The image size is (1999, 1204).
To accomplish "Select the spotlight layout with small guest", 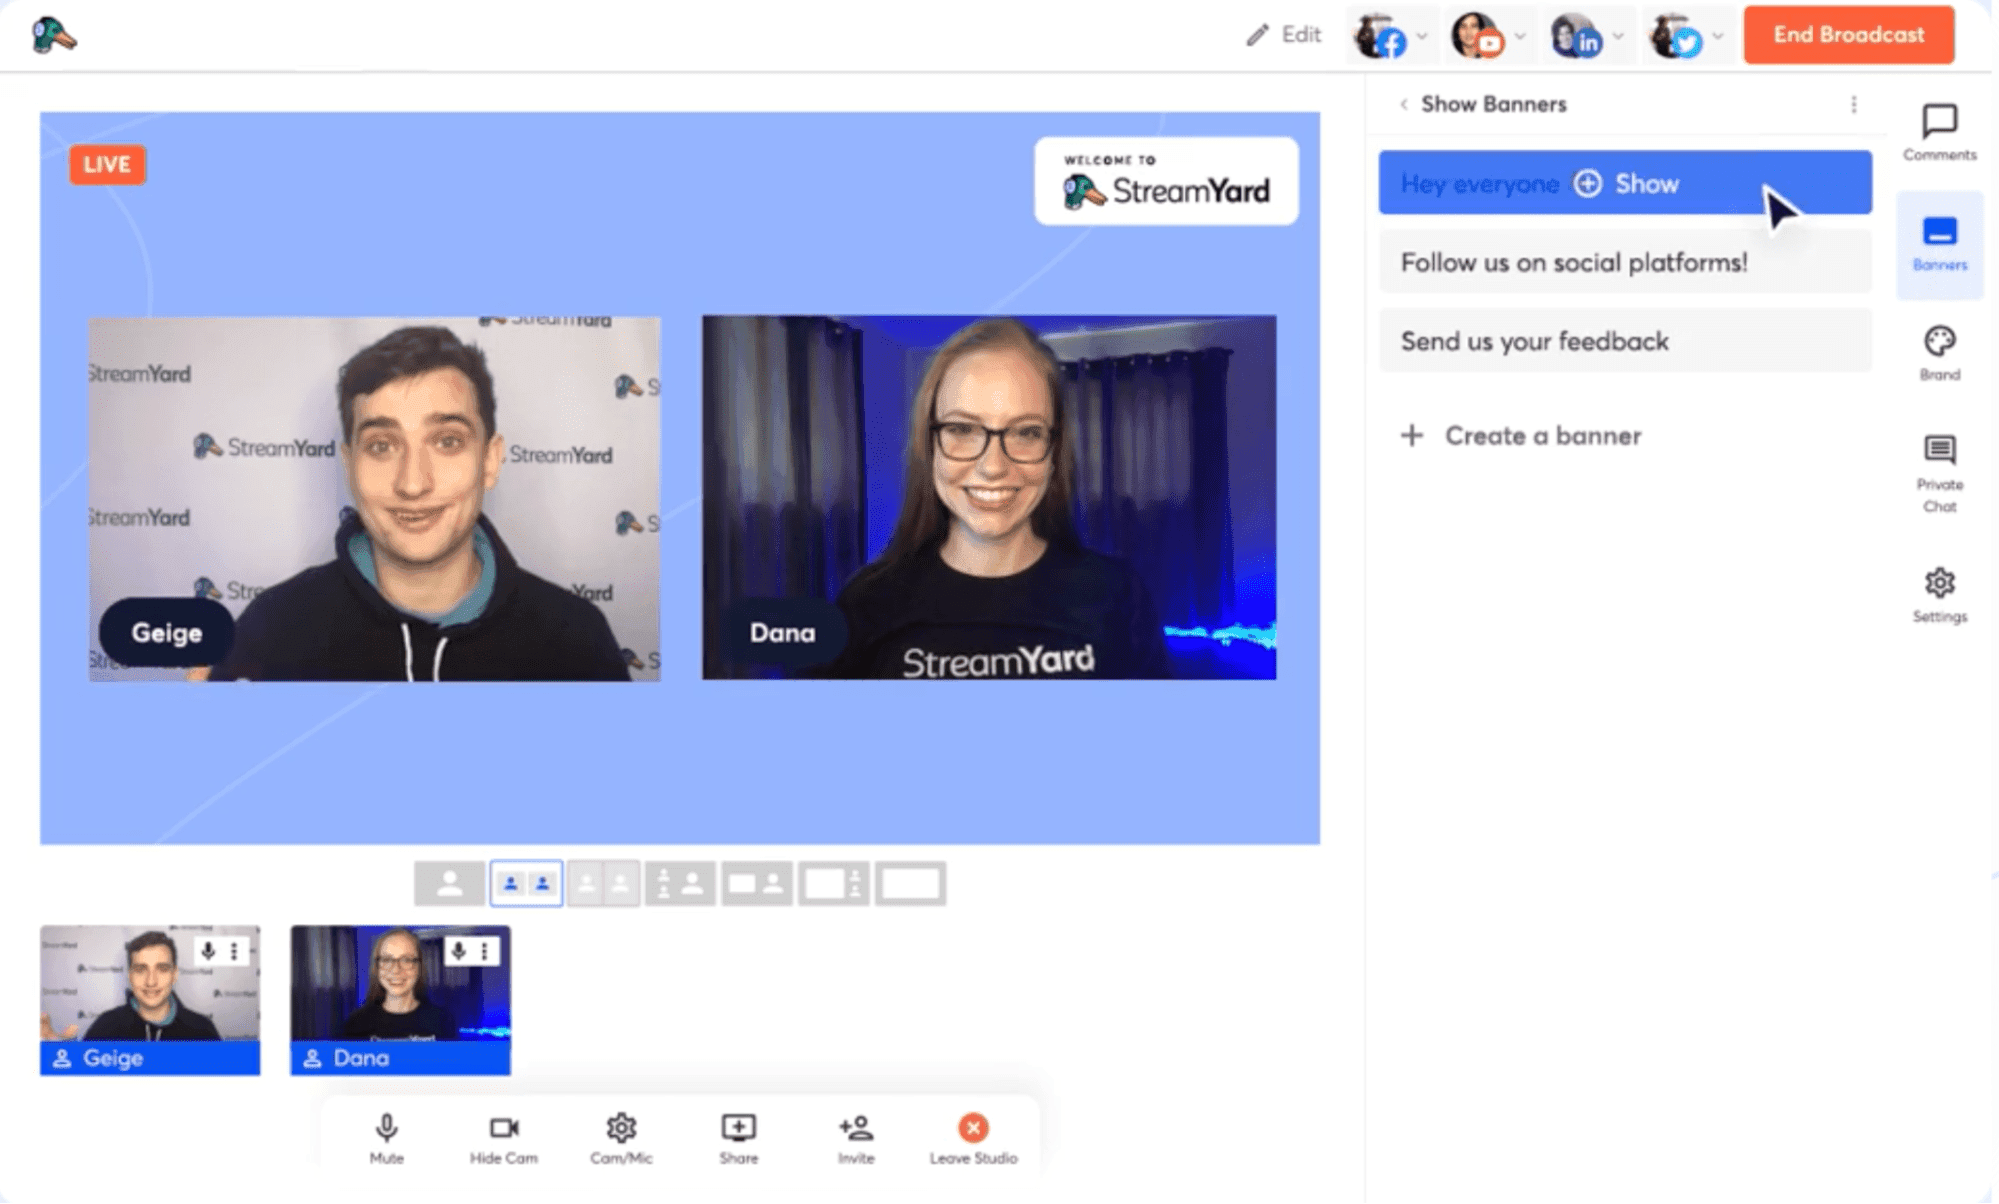I will [x=680, y=884].
